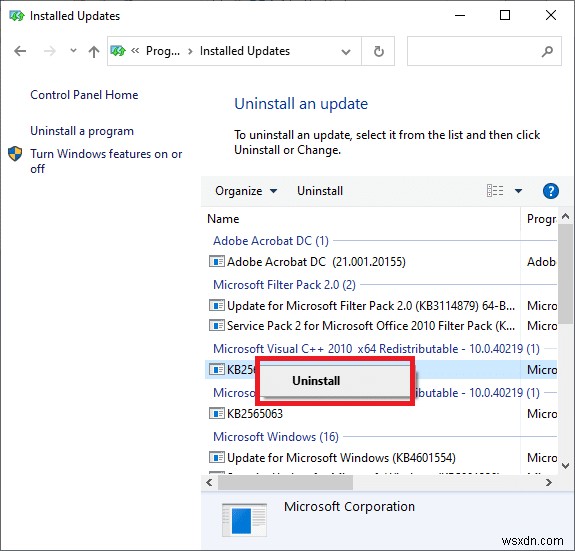Image resolution: width=575 pixels, height=551 pixels.
Task: Click icon of the Adobe Acrobat DC update
Action: (216, 262)
